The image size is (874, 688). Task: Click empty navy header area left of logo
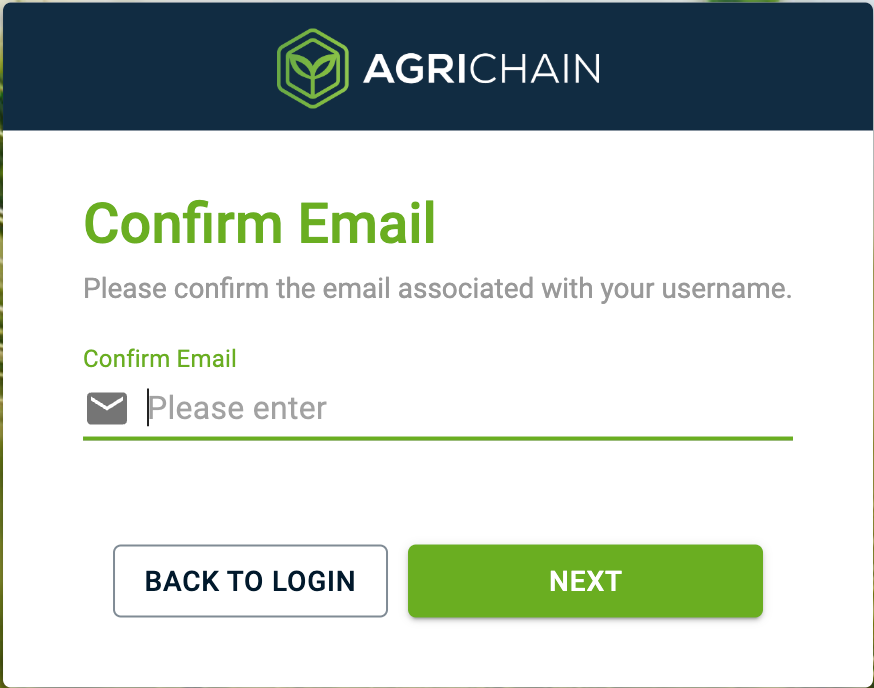tap(130, 67)
